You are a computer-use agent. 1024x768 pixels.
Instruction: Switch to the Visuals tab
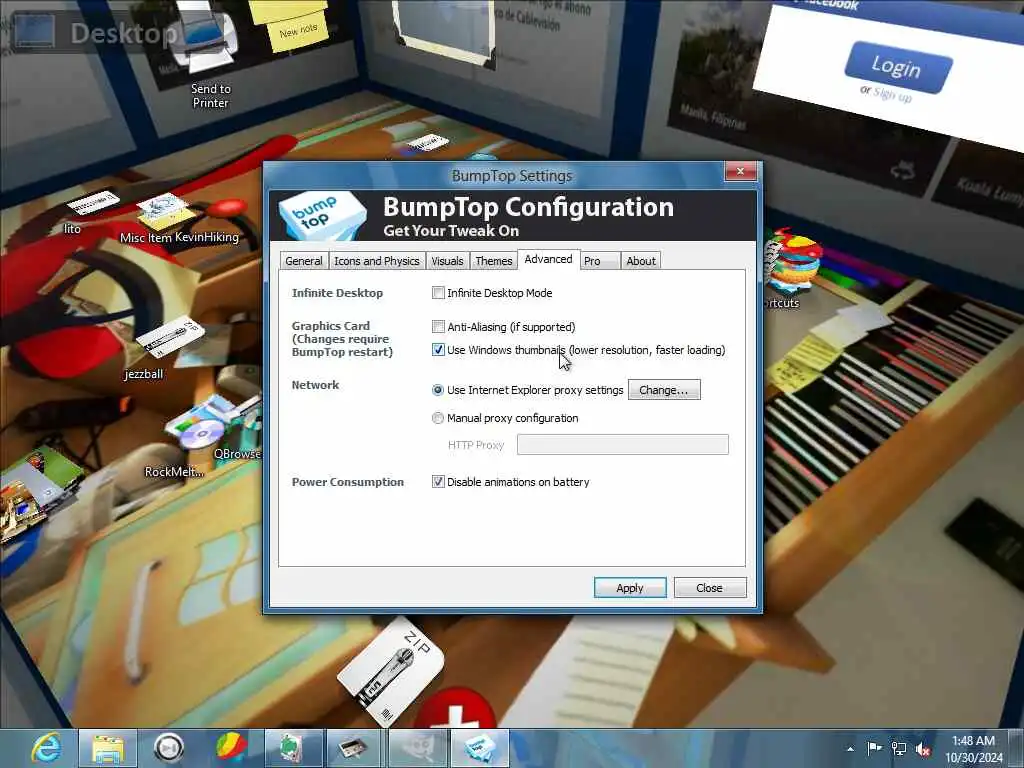point(447,261)
